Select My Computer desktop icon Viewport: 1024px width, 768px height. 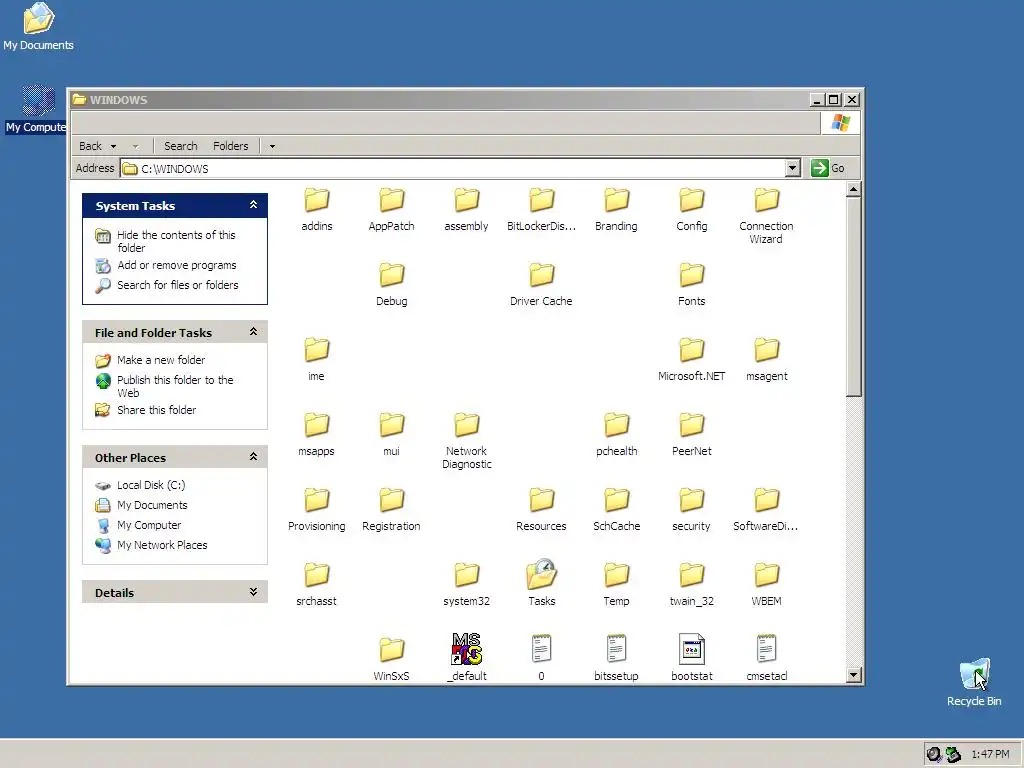tap(36, 109)
